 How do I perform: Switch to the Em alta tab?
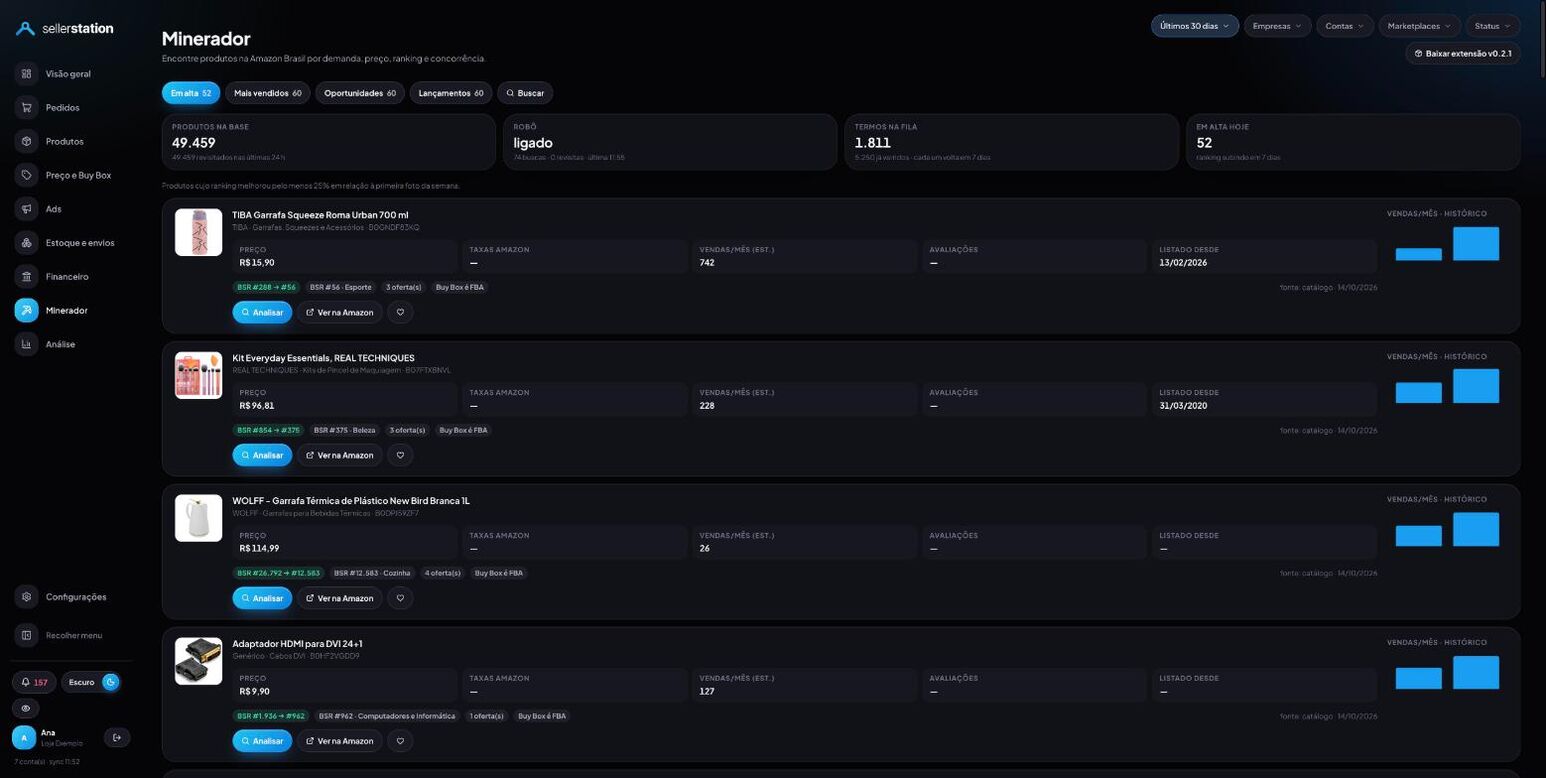click(191, 93)
